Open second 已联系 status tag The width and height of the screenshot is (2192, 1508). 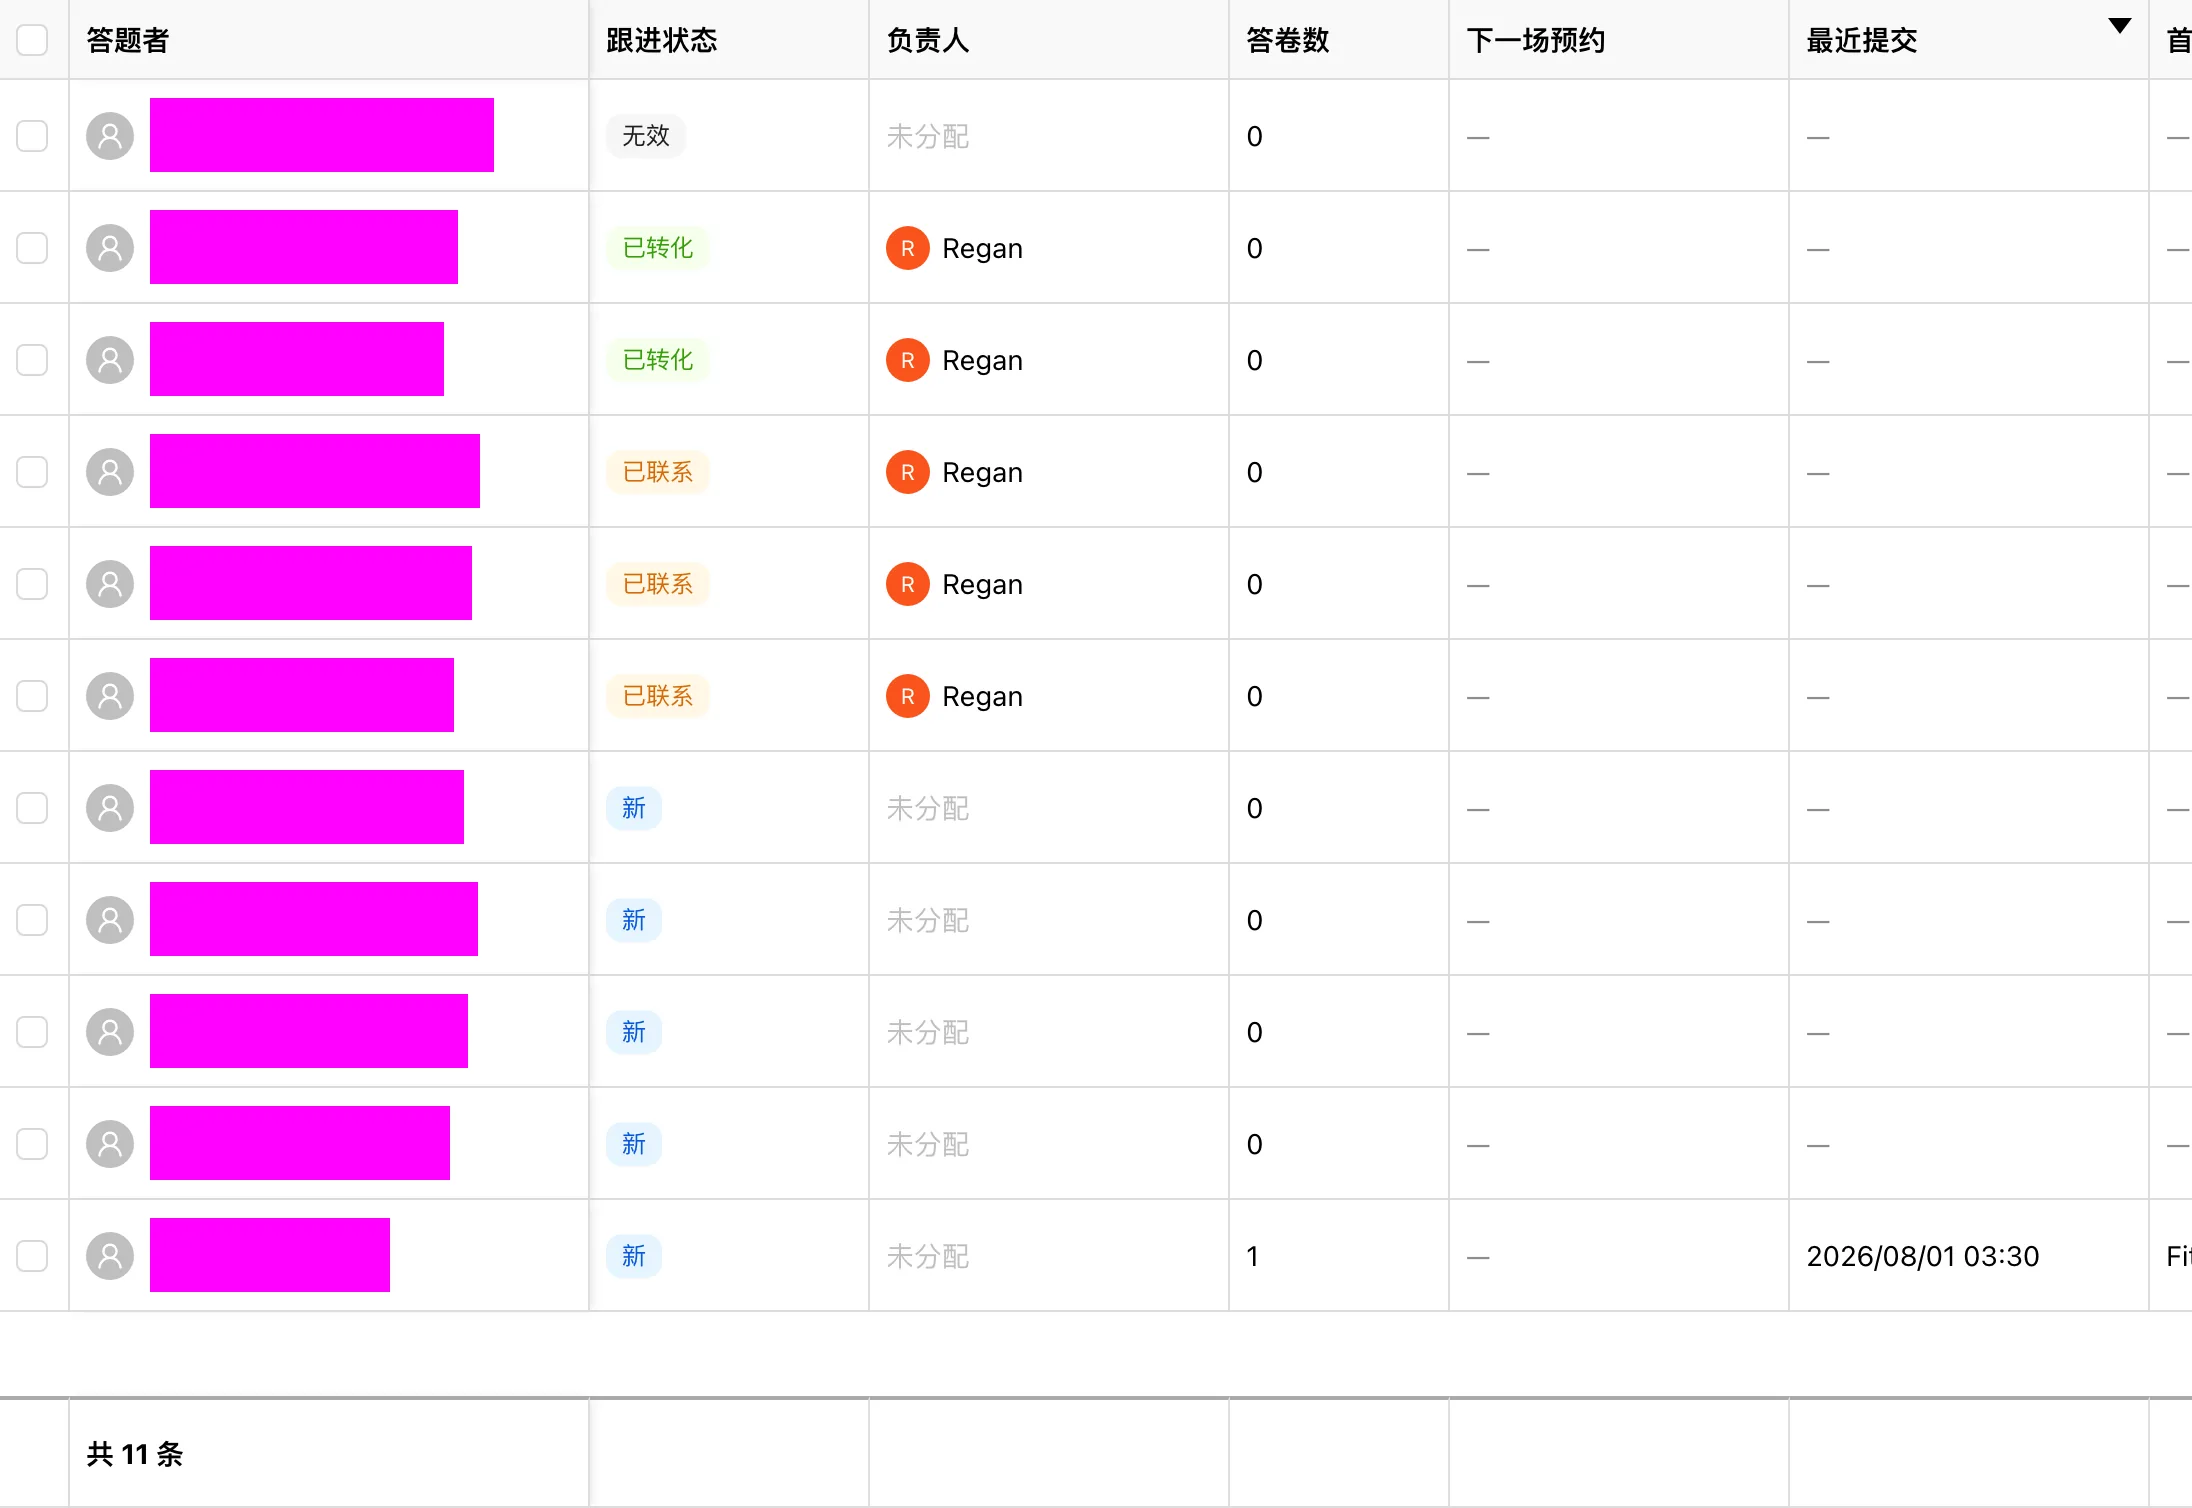click(x=658, y=584)
